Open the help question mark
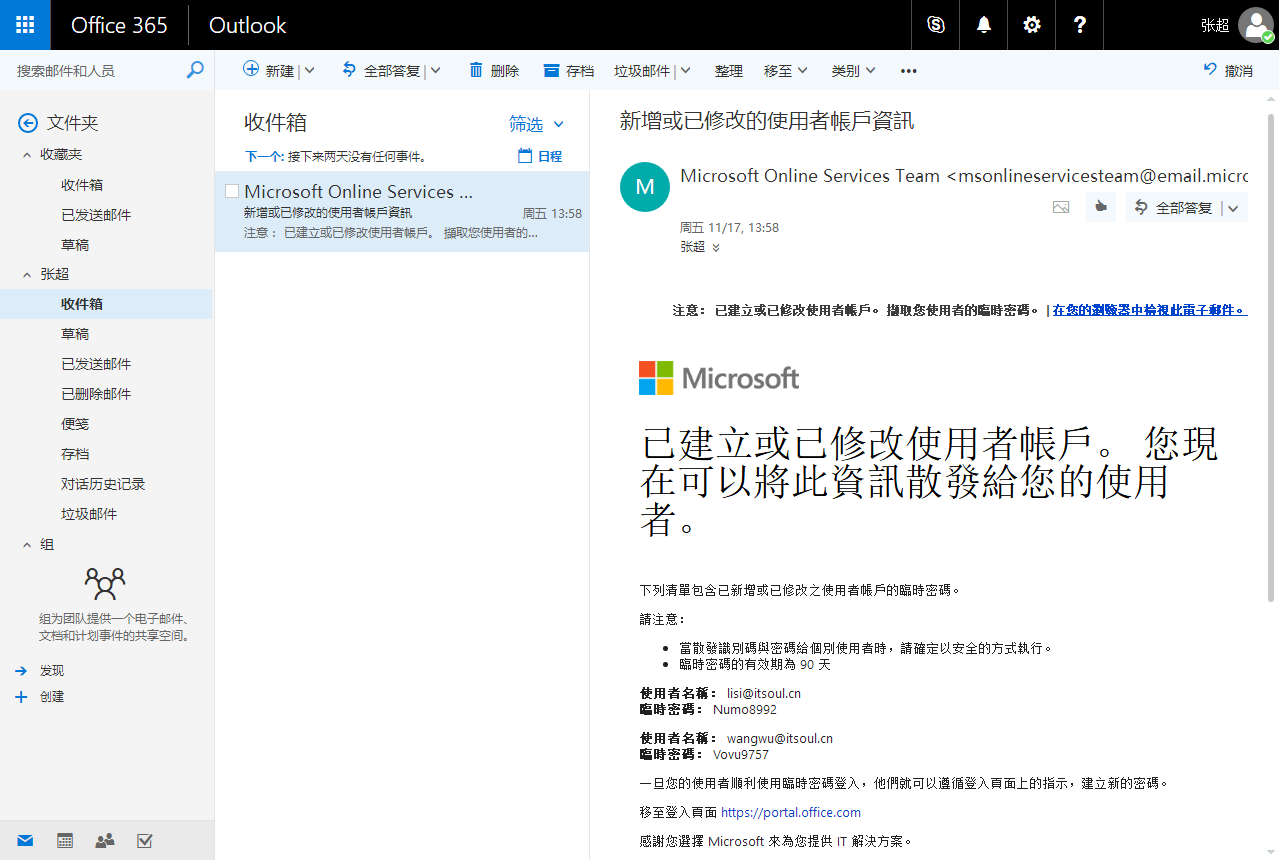This screenshot has height=860, width=1279. 1080,25
